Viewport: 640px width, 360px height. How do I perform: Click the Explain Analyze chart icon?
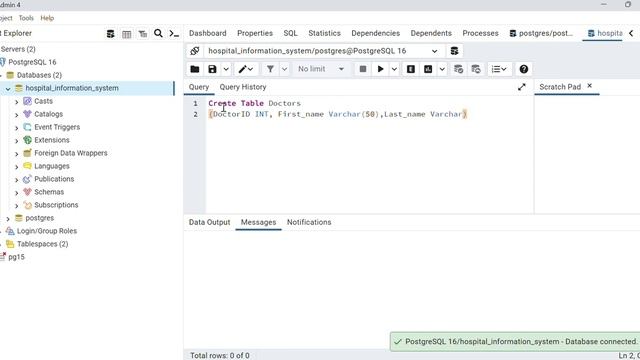tap(428, 69)
